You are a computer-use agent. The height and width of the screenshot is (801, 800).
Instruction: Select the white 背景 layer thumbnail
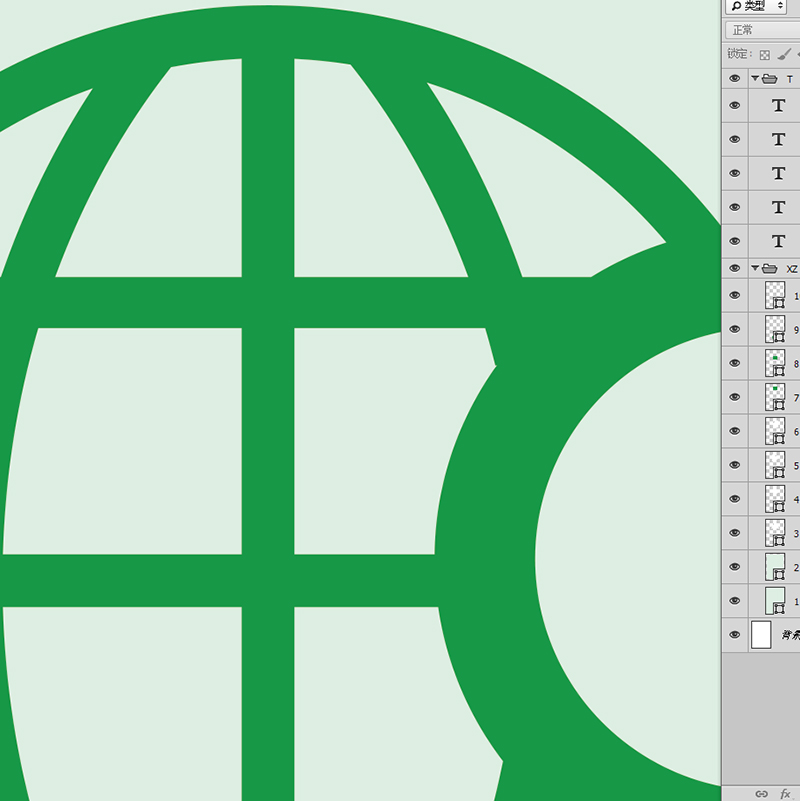[x=761, y=634]
